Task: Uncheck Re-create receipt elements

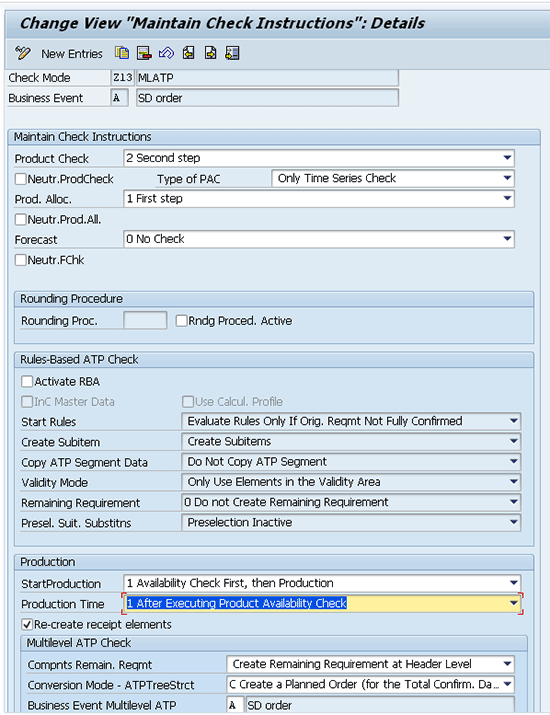Action: [27, 624]
